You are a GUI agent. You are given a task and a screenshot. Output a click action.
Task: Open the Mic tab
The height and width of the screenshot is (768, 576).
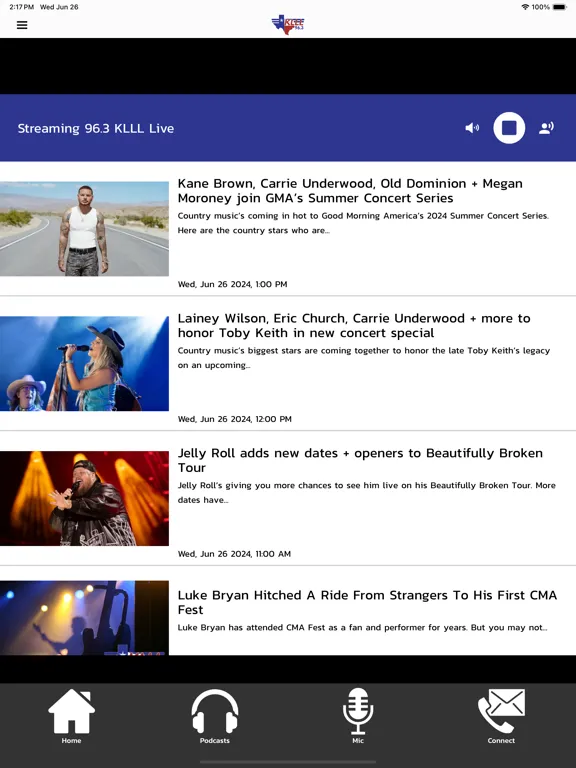[358, 716]
